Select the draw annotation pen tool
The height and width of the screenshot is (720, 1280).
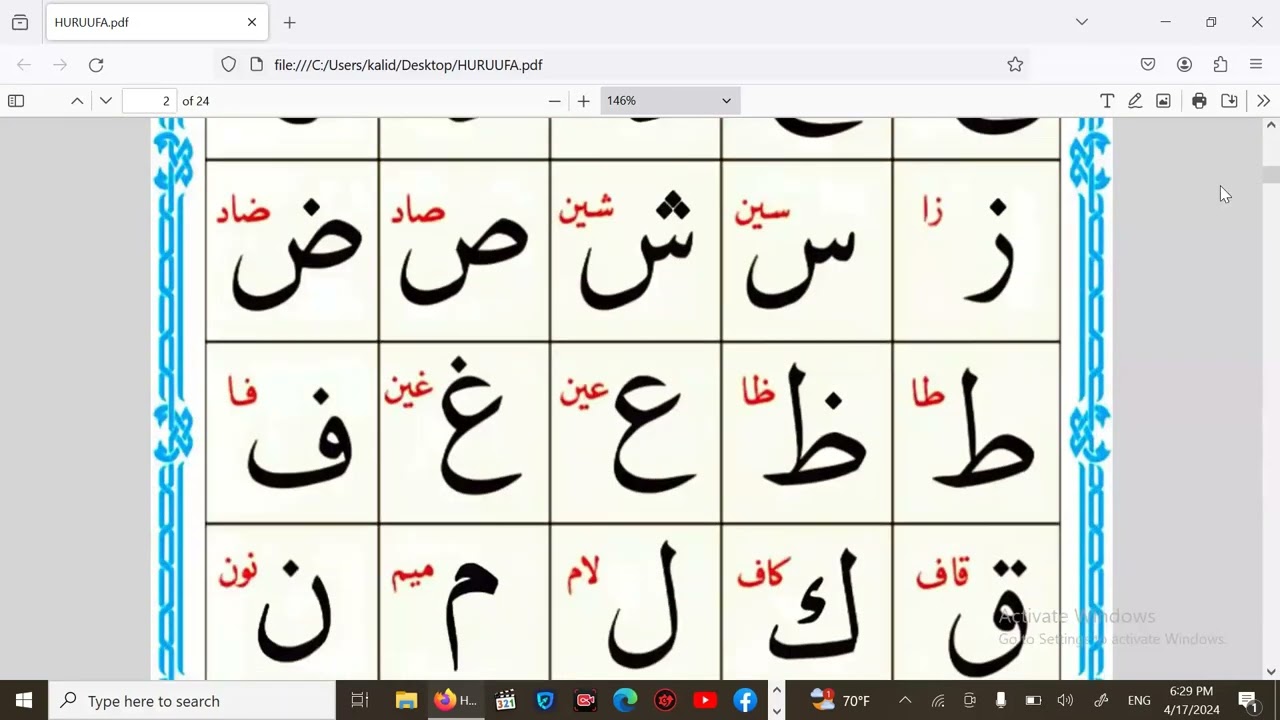(1135, 101)
